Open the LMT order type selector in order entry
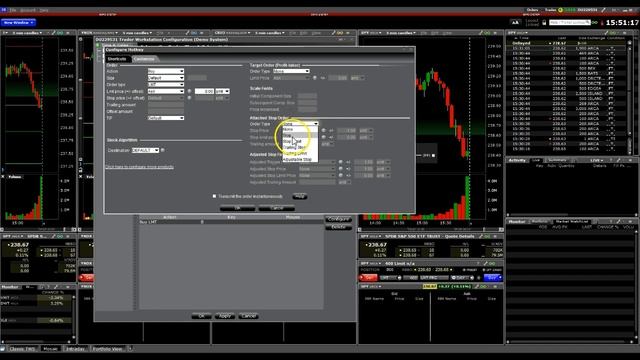640x360 pixels. (x=390, y=278)
